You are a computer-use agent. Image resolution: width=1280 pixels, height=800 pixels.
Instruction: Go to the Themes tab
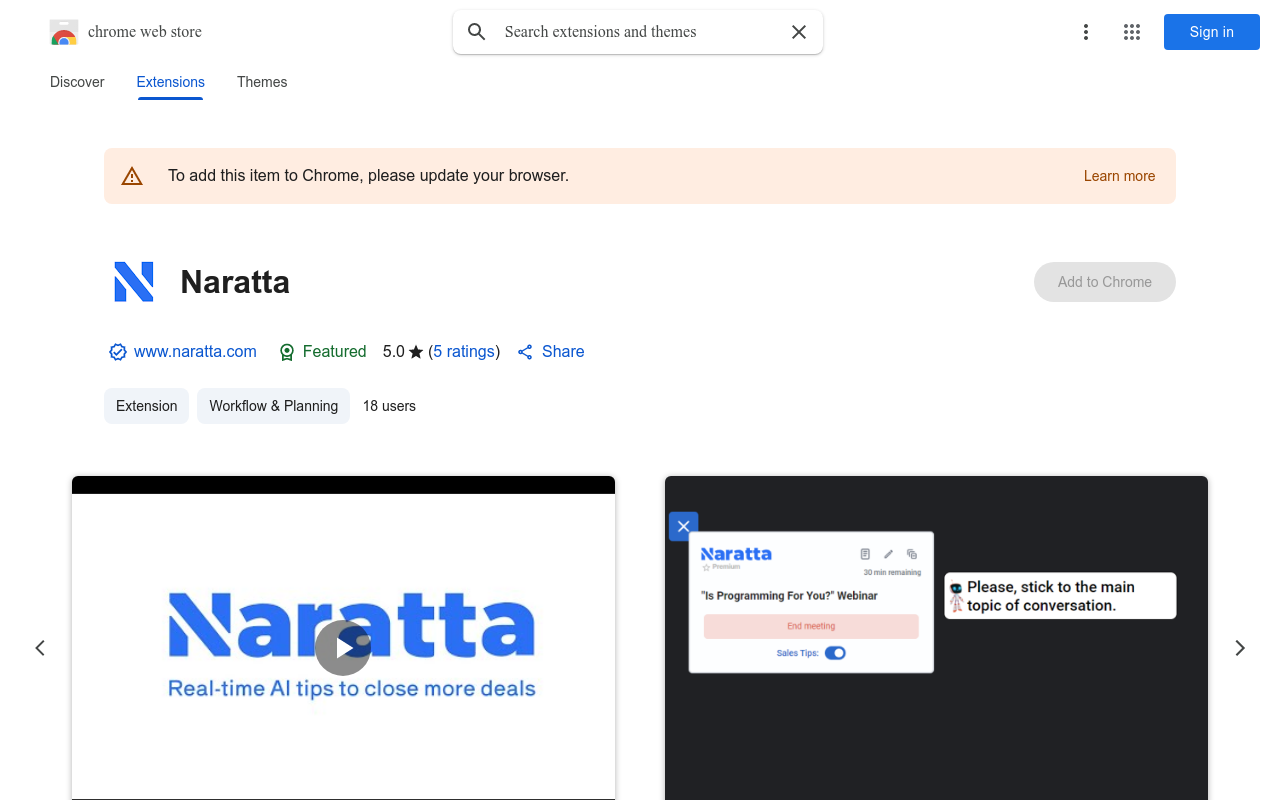pos(262,82)
